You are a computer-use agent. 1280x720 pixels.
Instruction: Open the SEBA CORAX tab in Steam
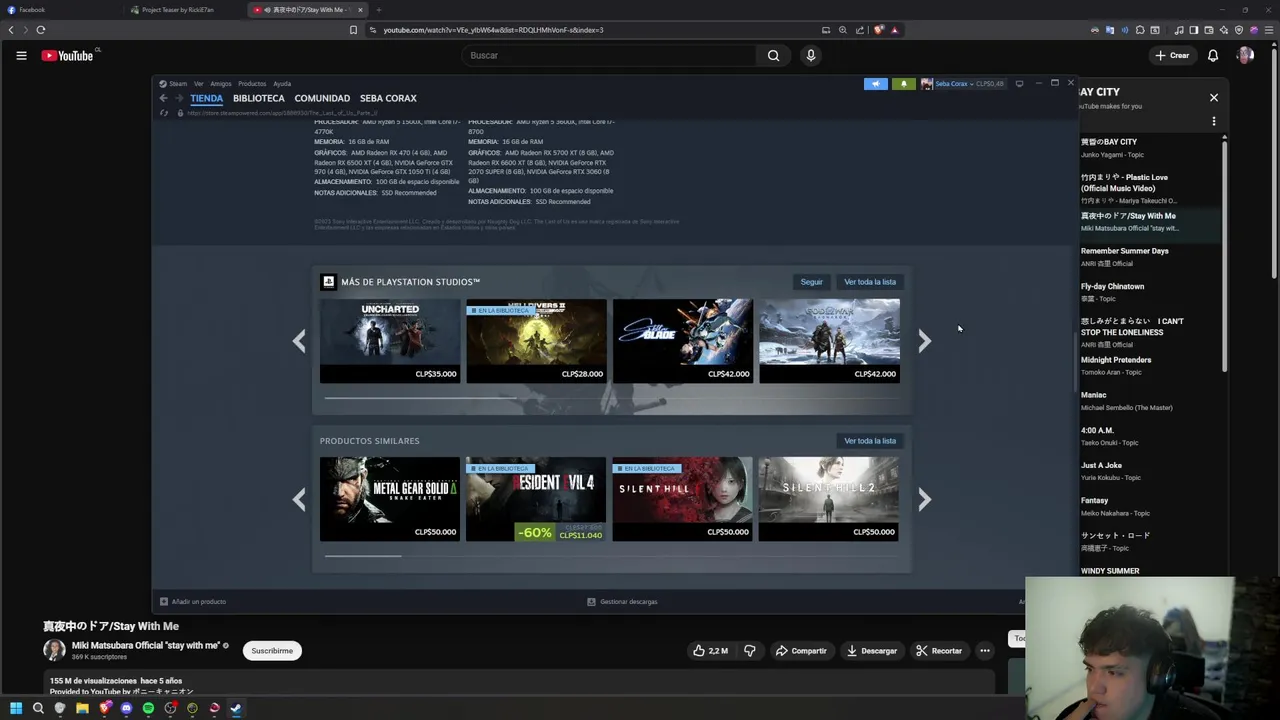pos(388,98)
